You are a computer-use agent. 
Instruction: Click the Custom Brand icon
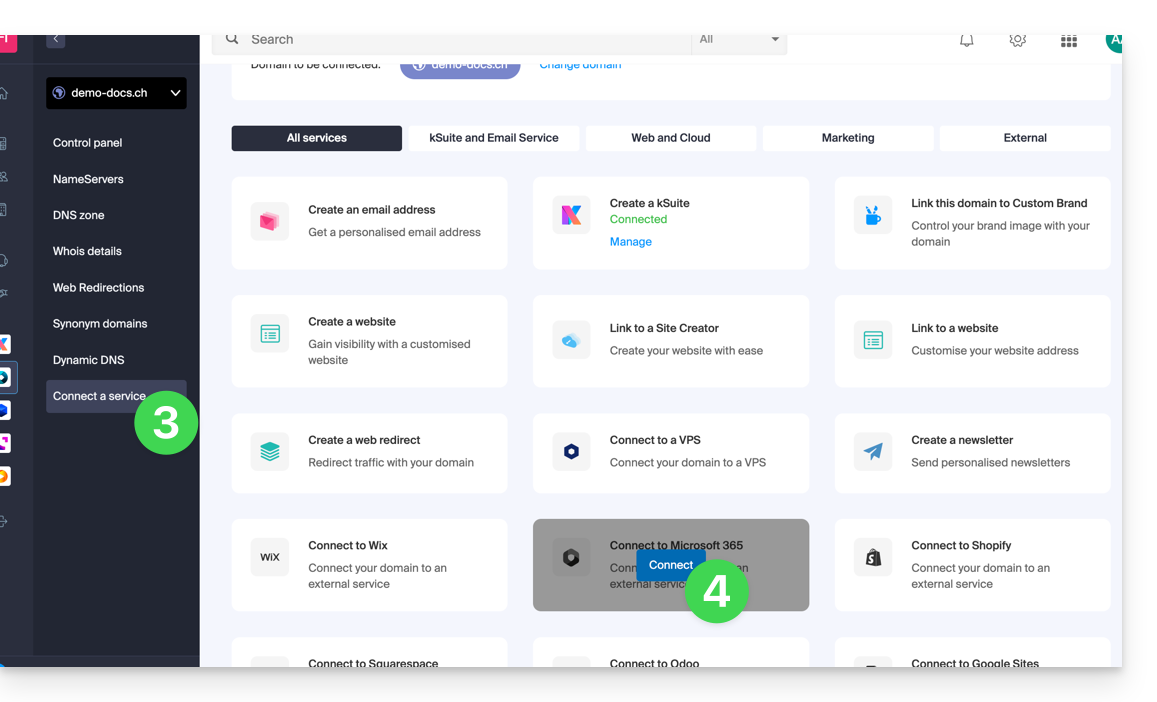coord(873,215)
